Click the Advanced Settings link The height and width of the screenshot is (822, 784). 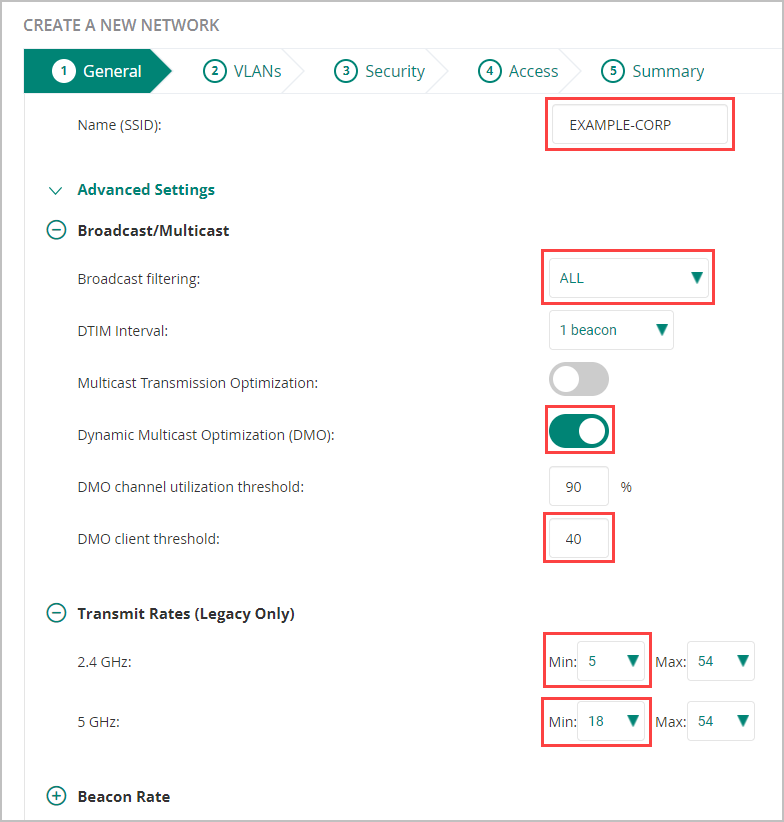point(146,190)
